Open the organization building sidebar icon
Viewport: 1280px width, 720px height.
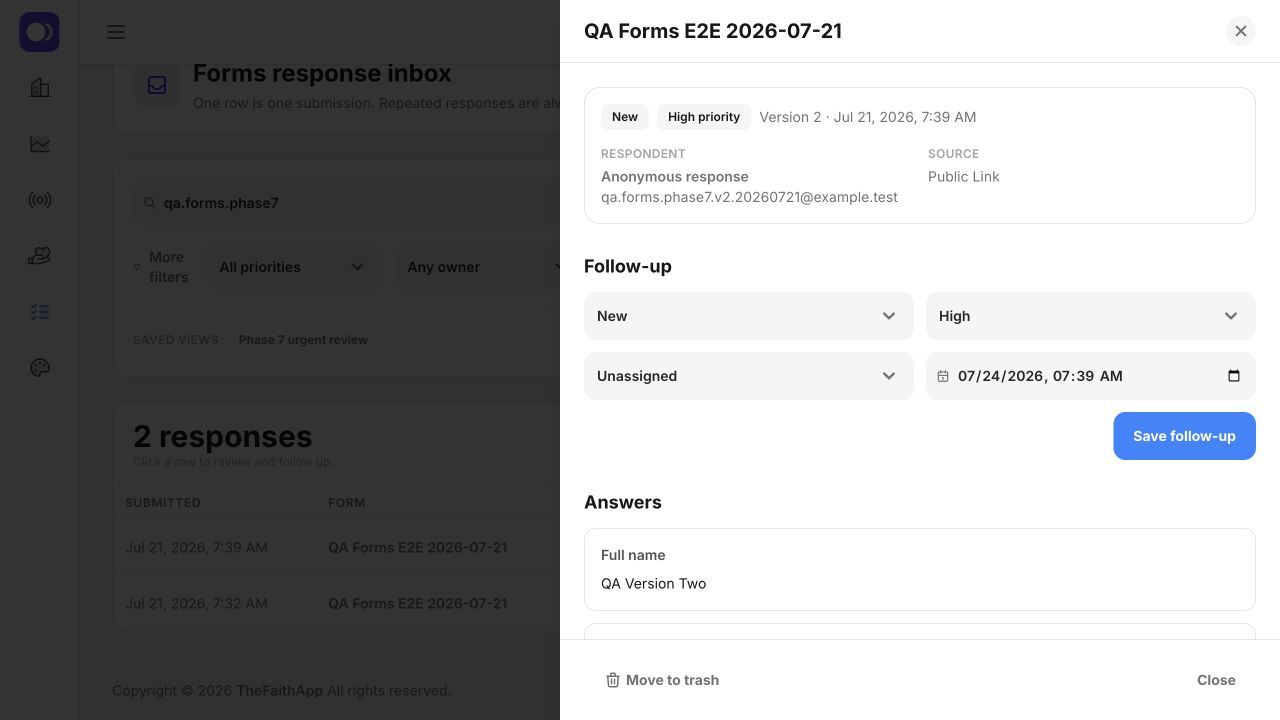[40, 88]
